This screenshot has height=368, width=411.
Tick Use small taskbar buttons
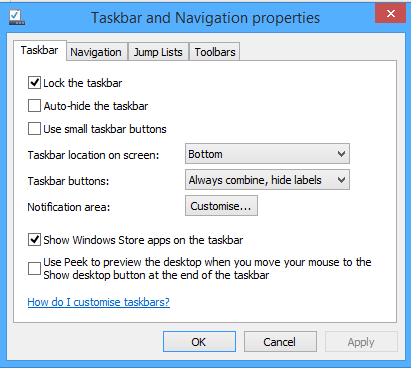[34, 129]
